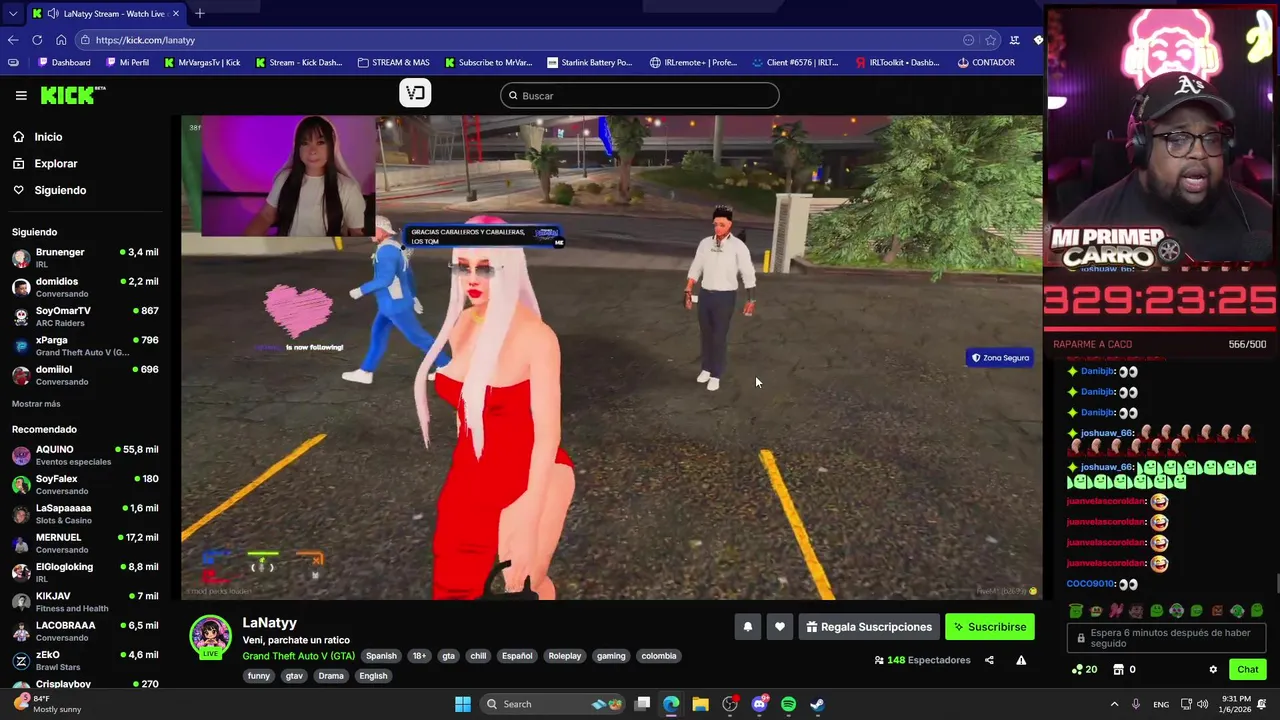Toggle notification bell for LaNatyy
This screenshot has width=1280, height=720.
[747, 627]
